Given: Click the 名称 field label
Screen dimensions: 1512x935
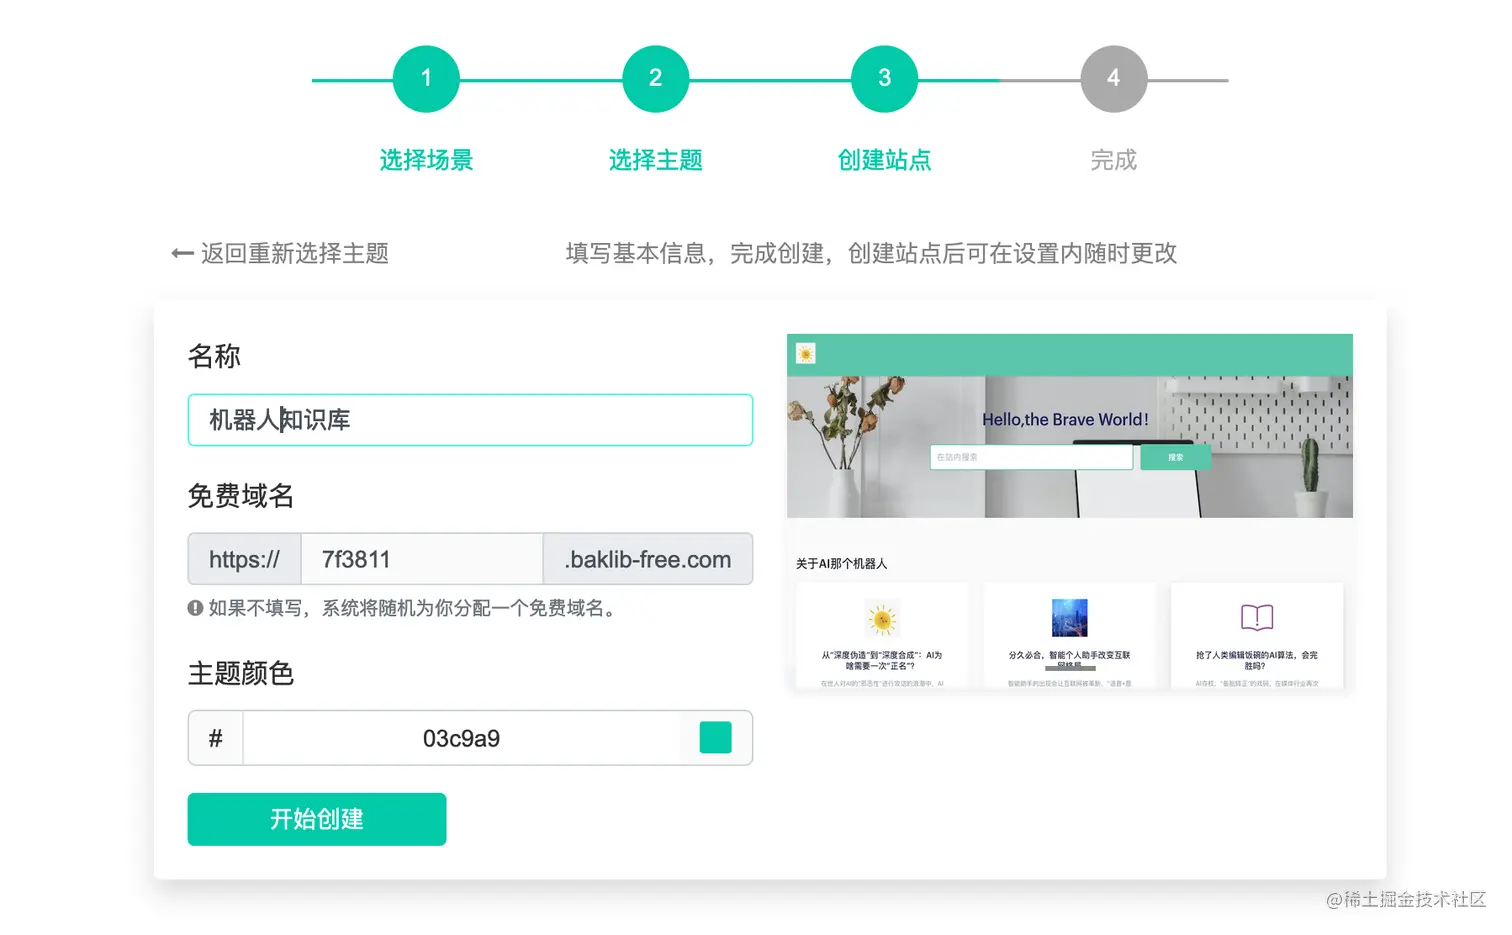Looking at the screenshot, I should click(214, 356).
